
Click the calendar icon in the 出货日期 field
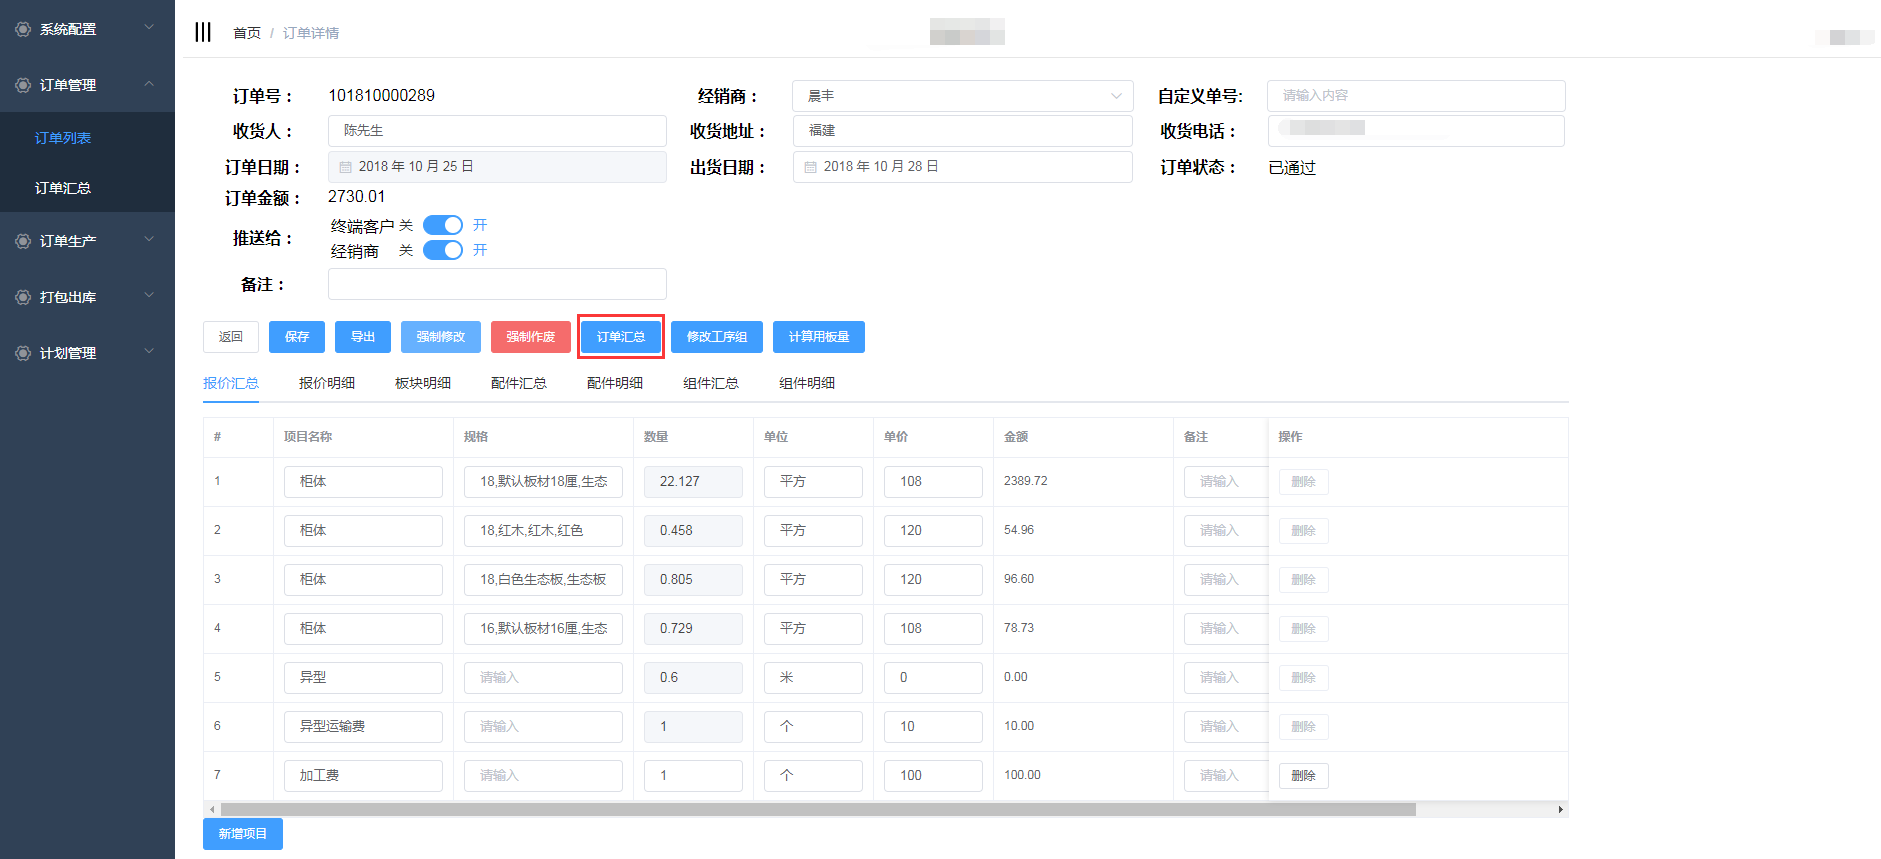(810, 167)
